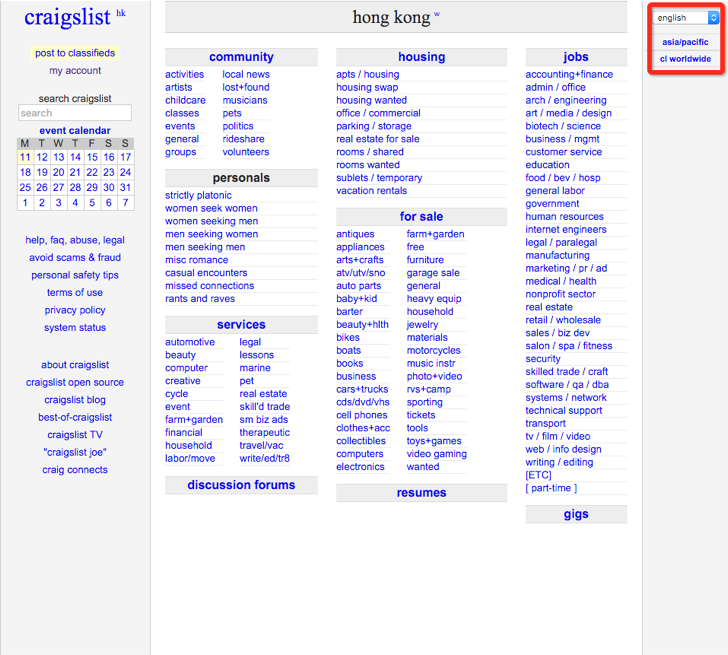Viewport: 728px width, 655px height.
Task: Open help, faq, abuse, legal link
Action: [75, 240]
